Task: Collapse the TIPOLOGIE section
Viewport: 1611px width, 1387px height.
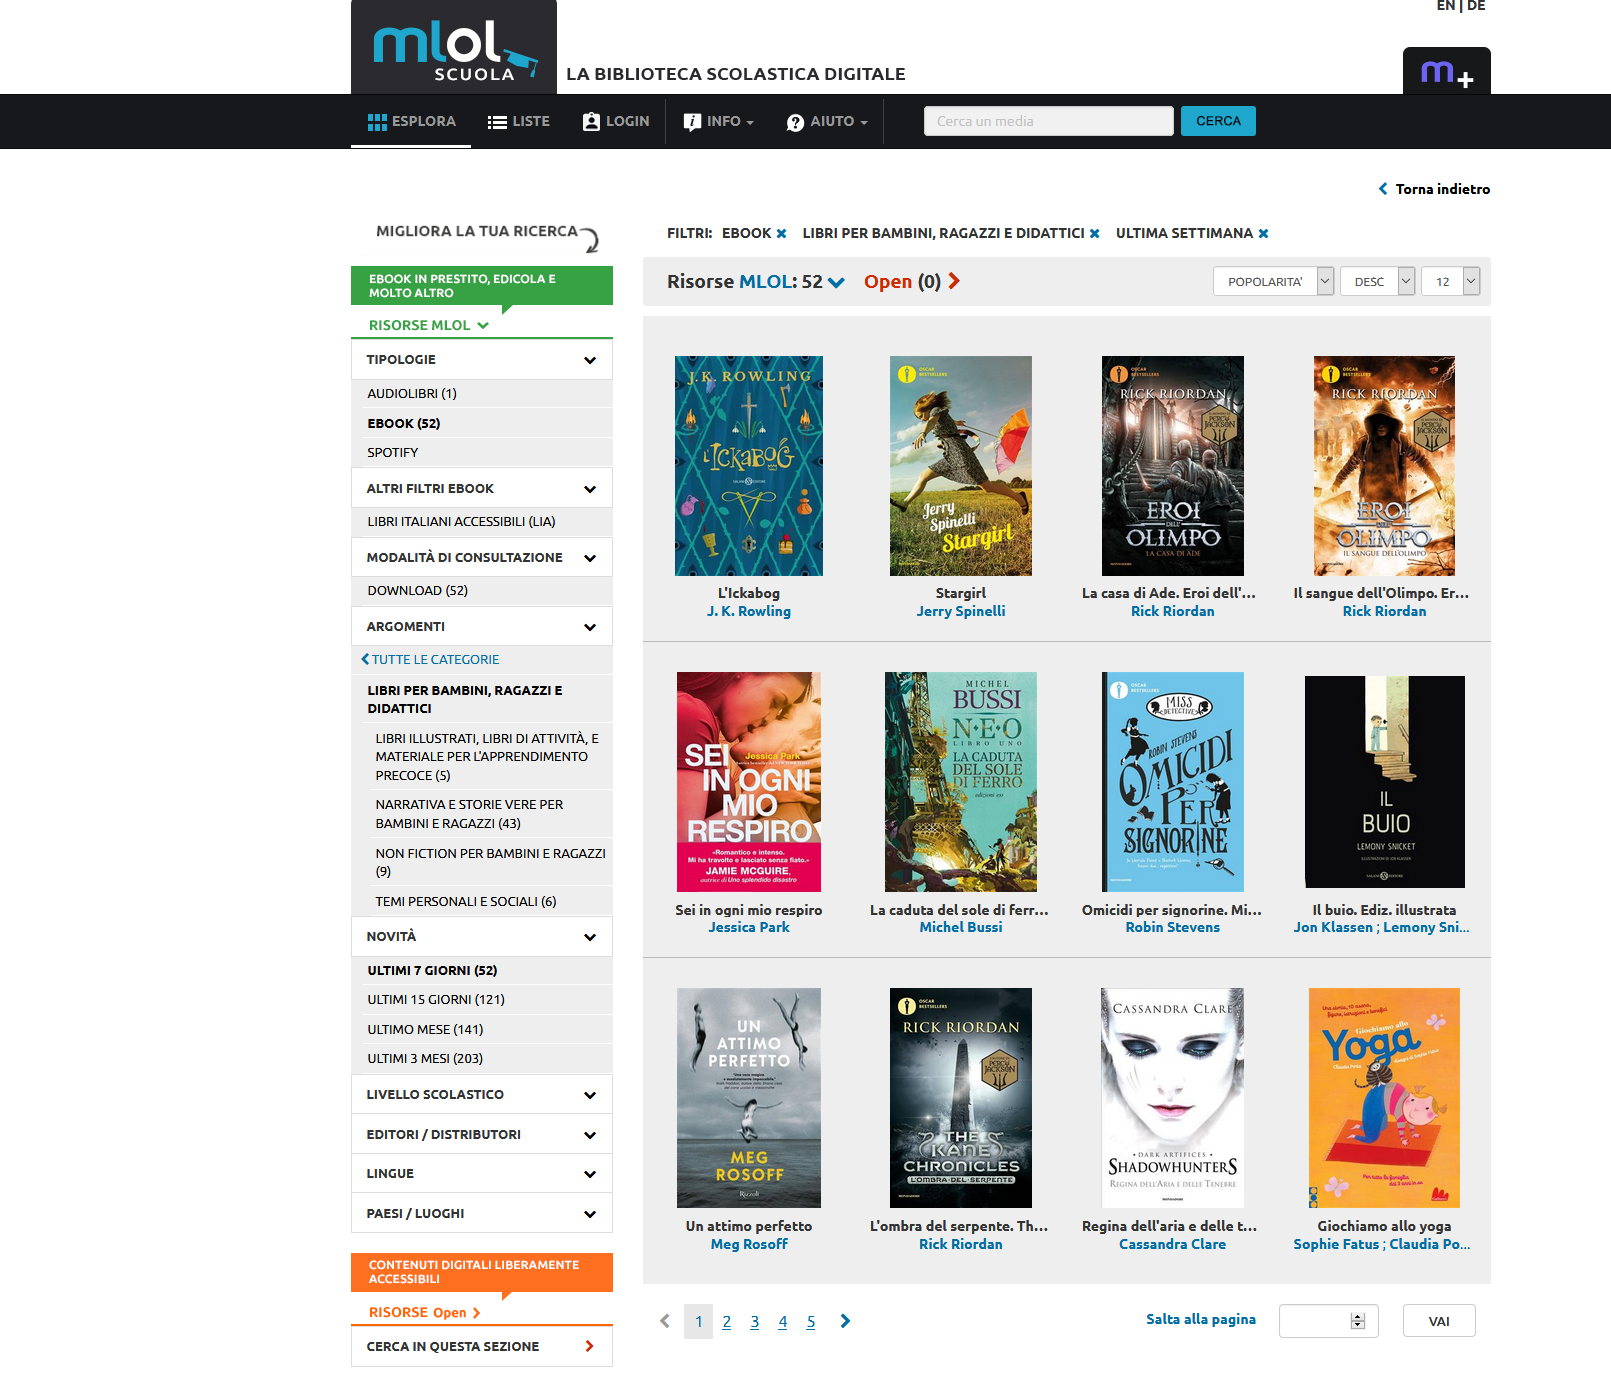Action: pyautogui.click(x=482, y=360)
